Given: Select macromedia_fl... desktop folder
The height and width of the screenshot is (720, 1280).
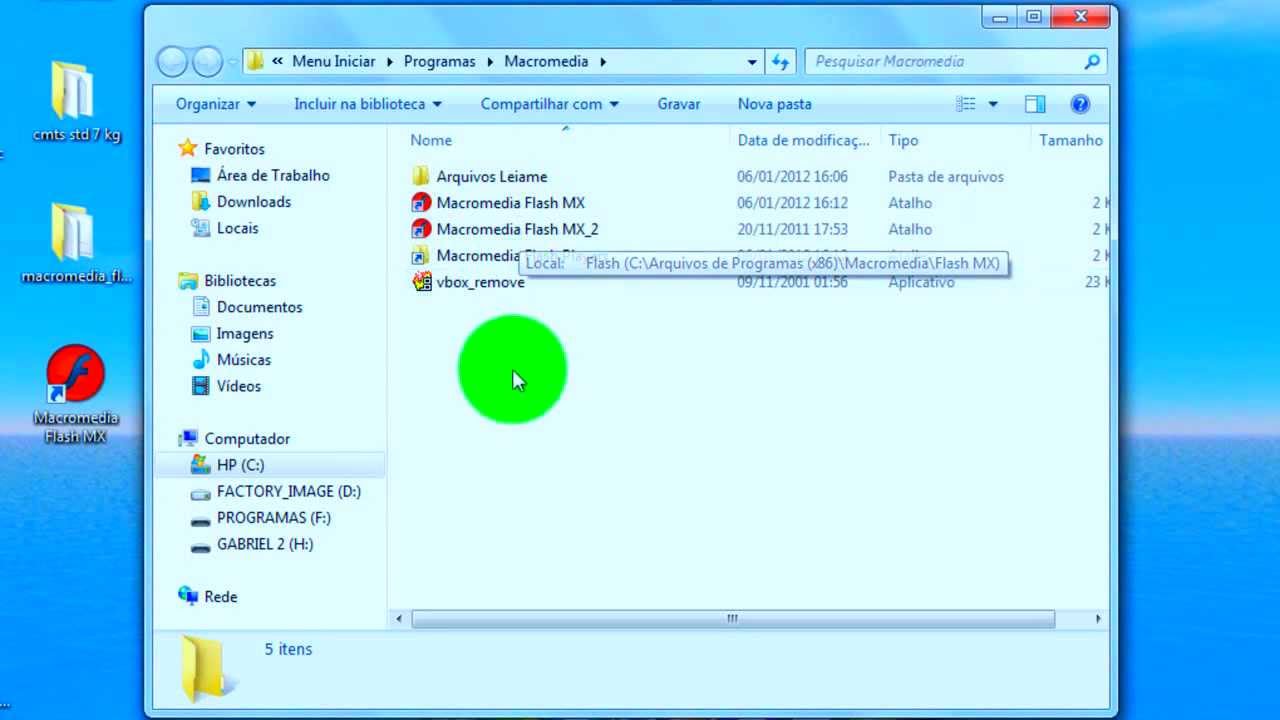Looking at the screenshot, I should [x=75, y=243].
